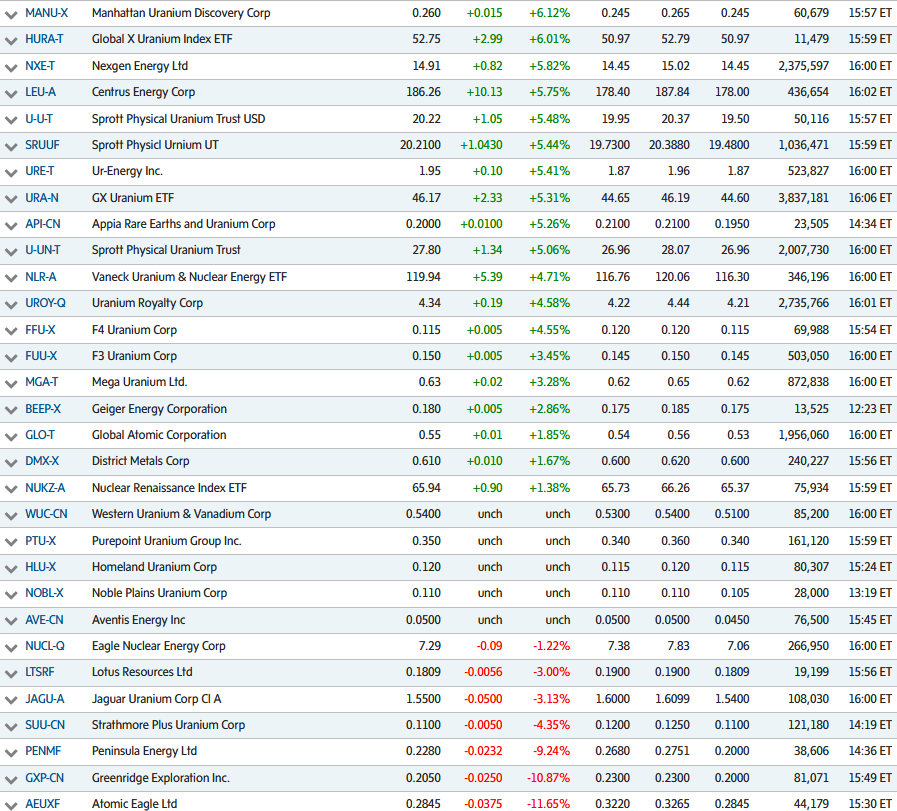
Task: Expand the NUCL-Q row chevron
Action: click(11, 647)
